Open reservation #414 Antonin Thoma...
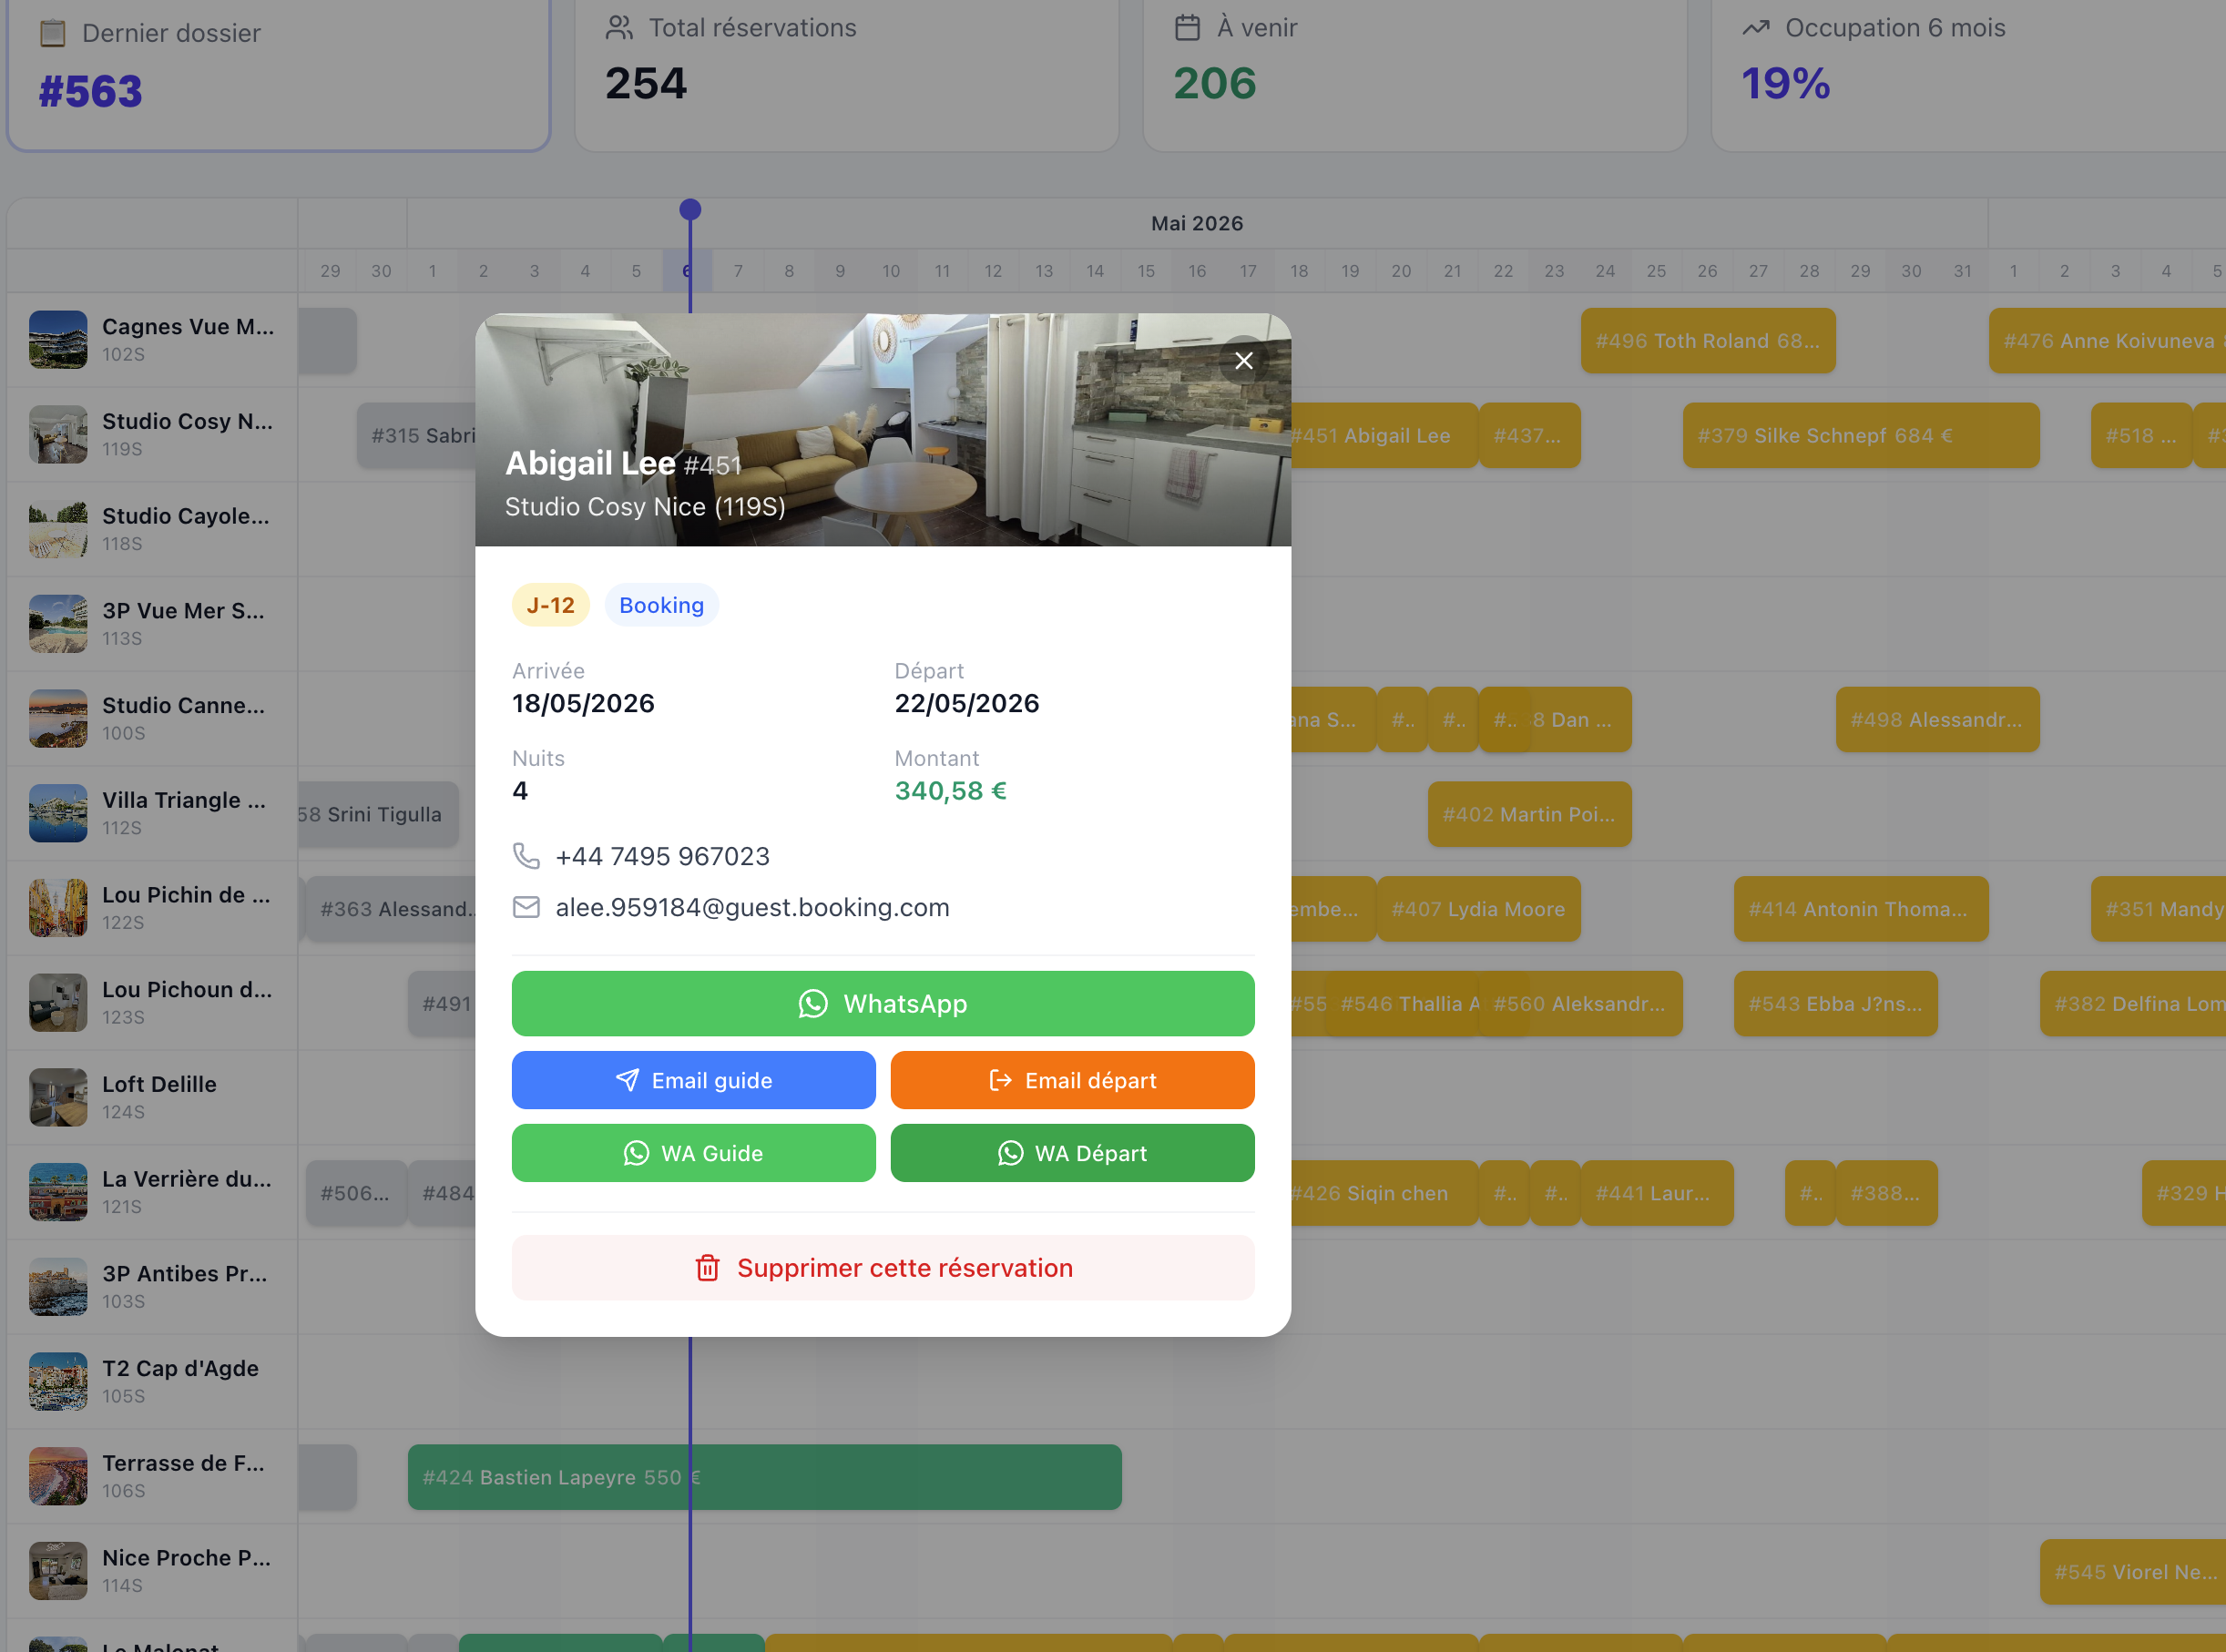The width and height of the screenshot is (2226, 1652). point(1861,909)
